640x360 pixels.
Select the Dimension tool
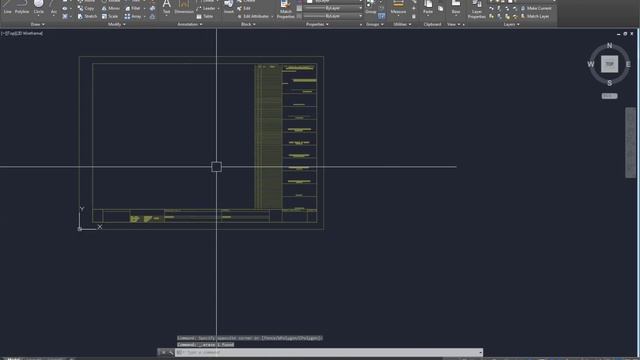coord(184,7)
